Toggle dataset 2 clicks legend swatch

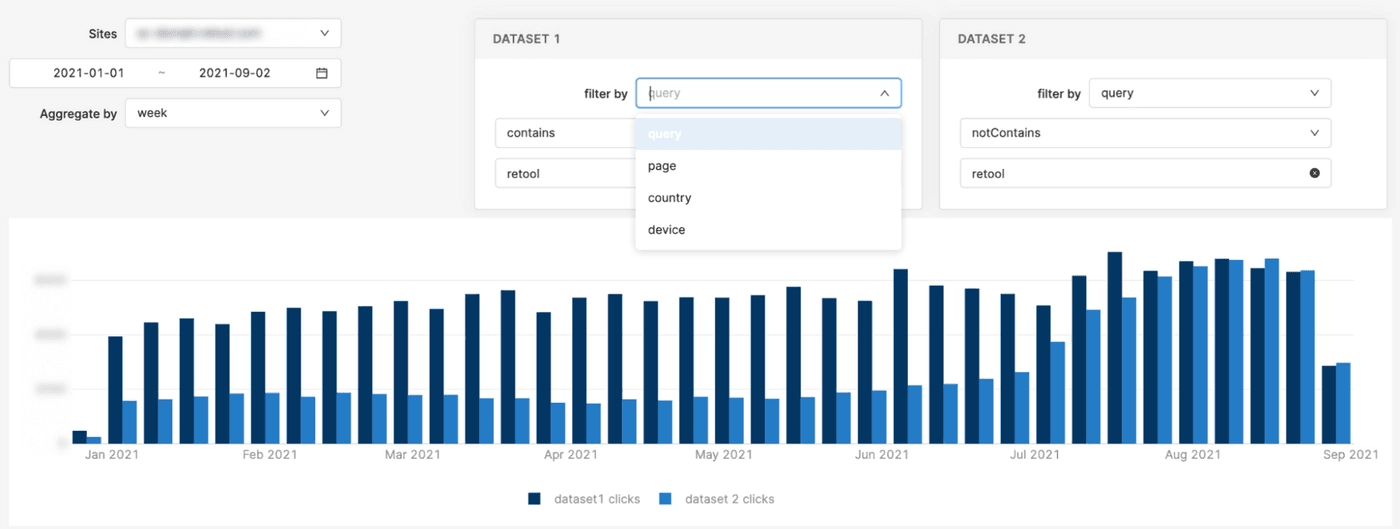(665, 499)
